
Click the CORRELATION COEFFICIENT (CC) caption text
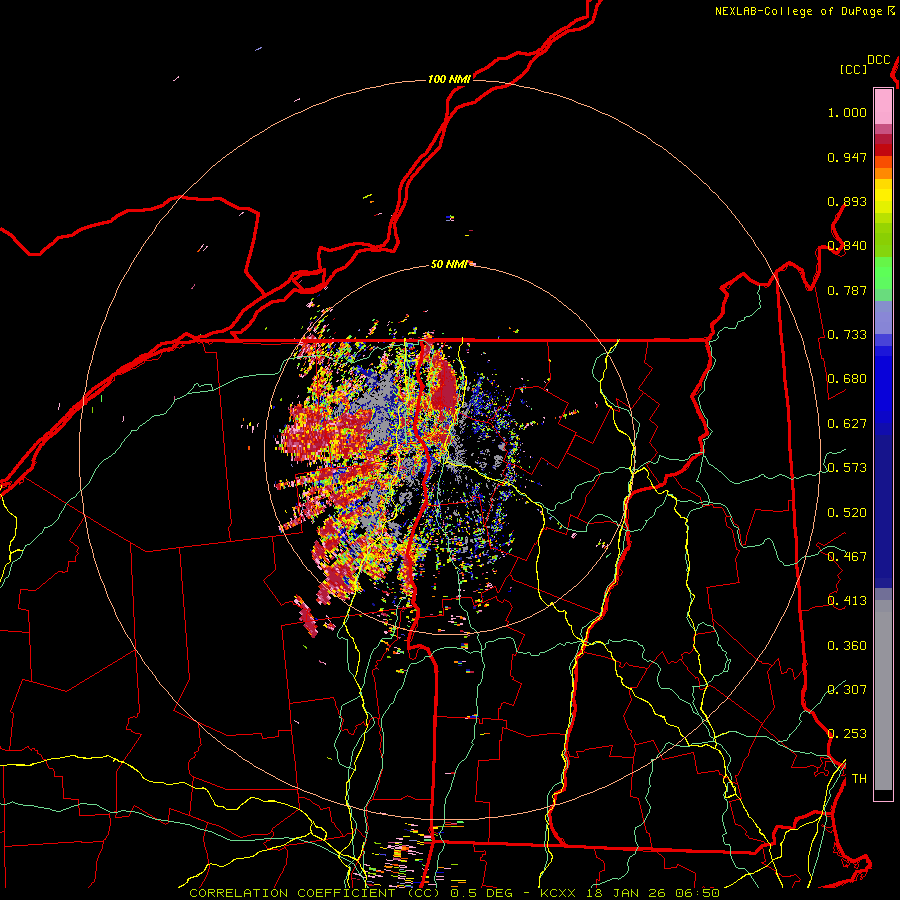pyautogui.click(x=315, y=893)
